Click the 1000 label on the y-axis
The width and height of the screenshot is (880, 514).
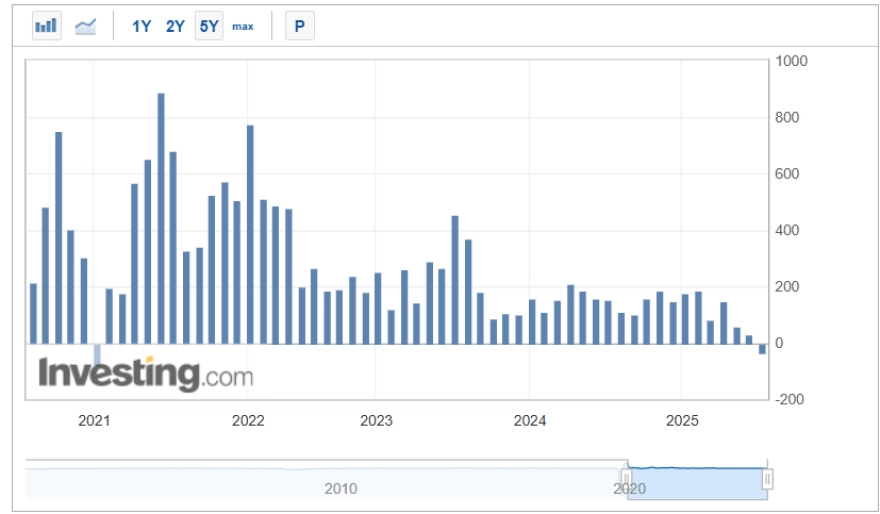(x=794, y=61)
